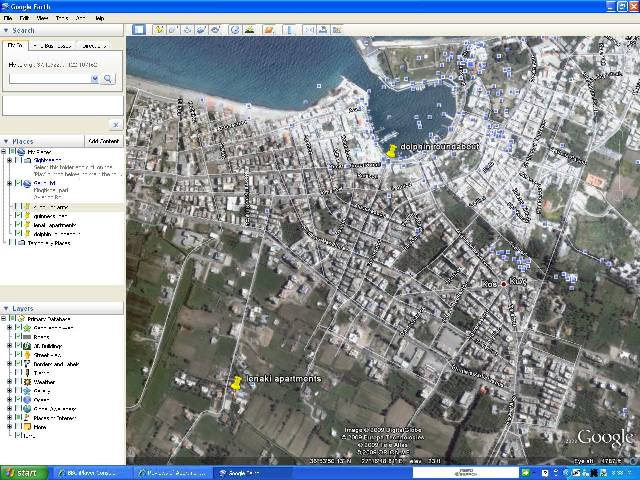
Task: Enable the Weather layer checkbox
Action: pos(18,382)
